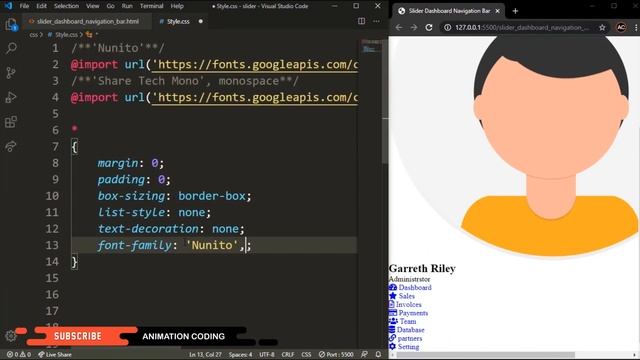Viewport: 640px width, 360px height.
Task: Click the browser menu three dots
Action: (x=636, y=27)
